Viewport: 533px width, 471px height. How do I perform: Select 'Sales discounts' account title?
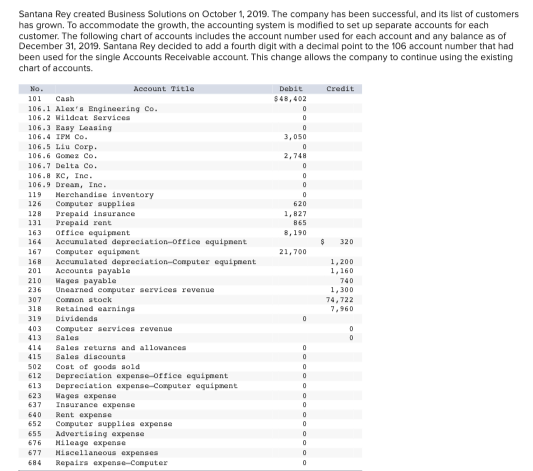tap(90, 357)
